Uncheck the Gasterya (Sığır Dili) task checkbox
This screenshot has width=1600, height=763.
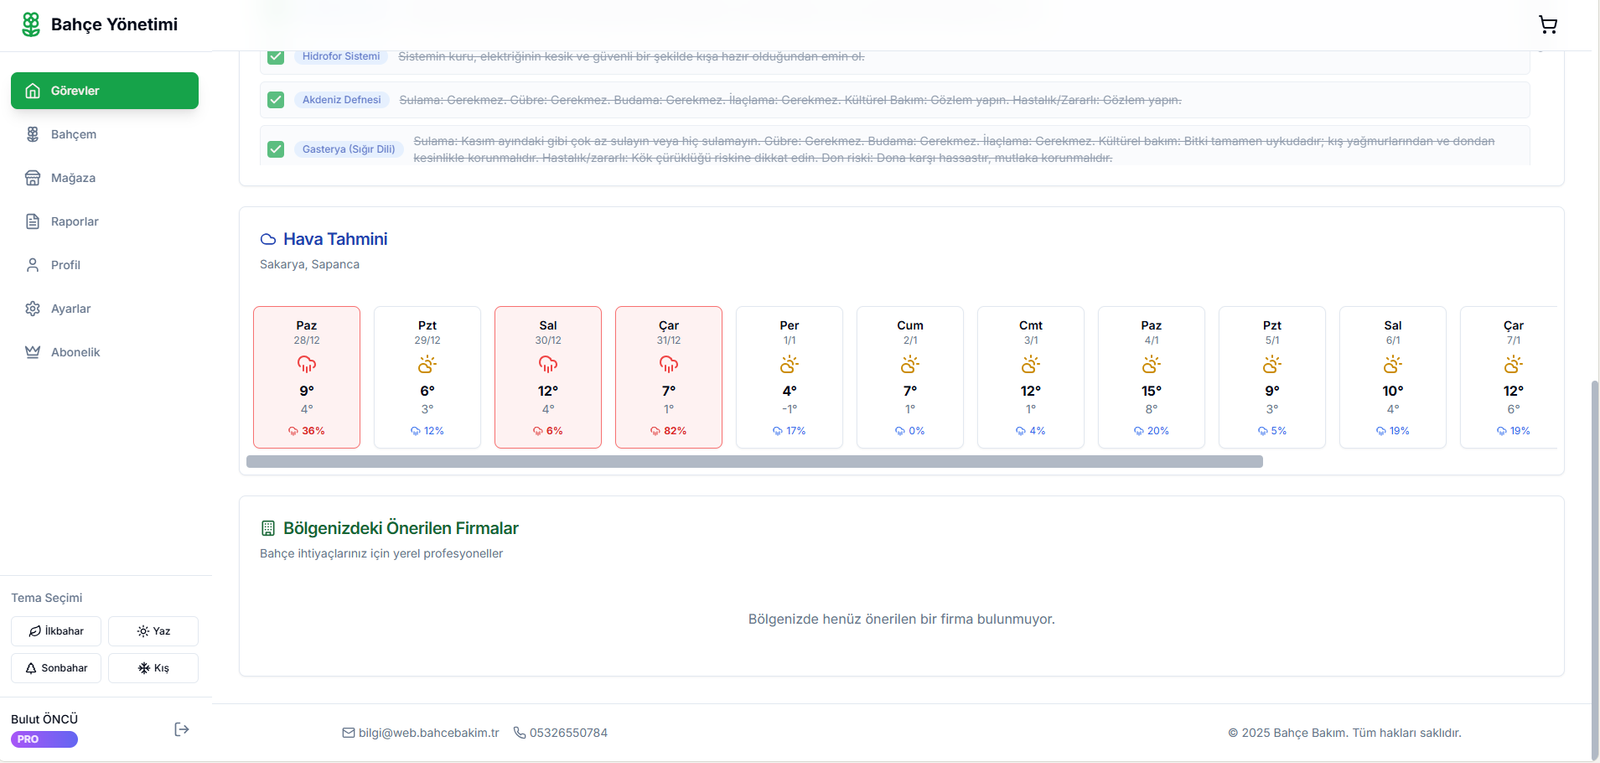coord(276,149)
